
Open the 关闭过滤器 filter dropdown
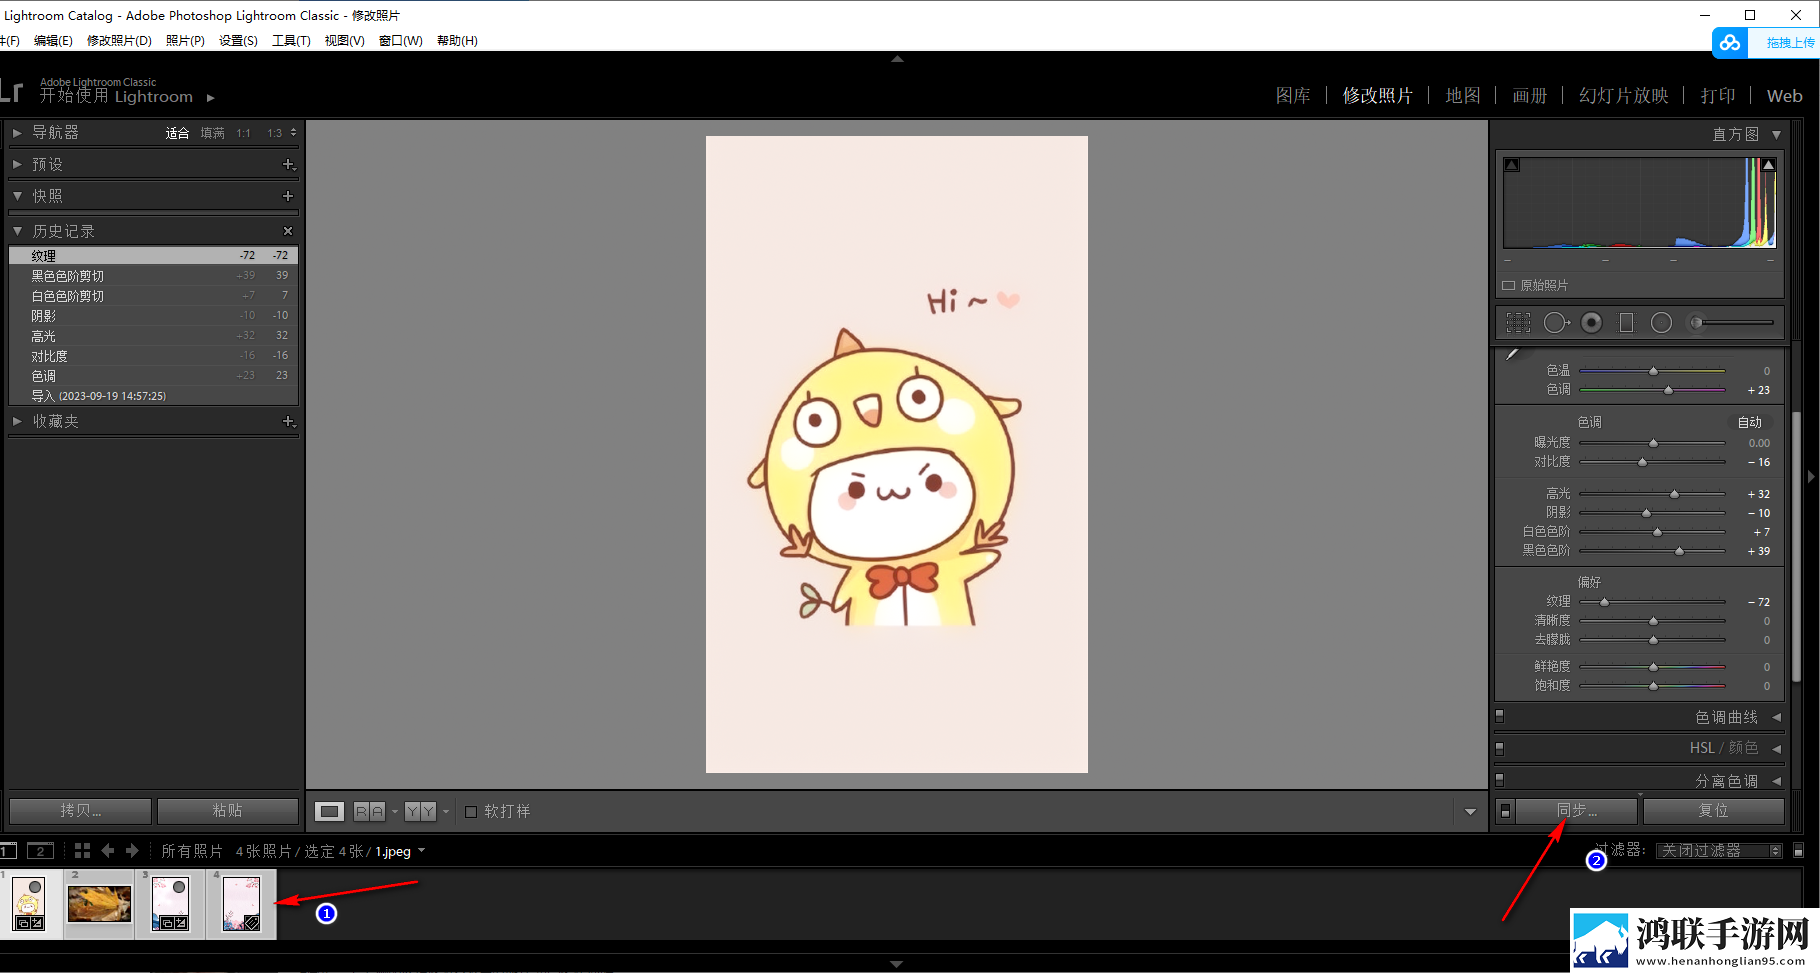1719,851
